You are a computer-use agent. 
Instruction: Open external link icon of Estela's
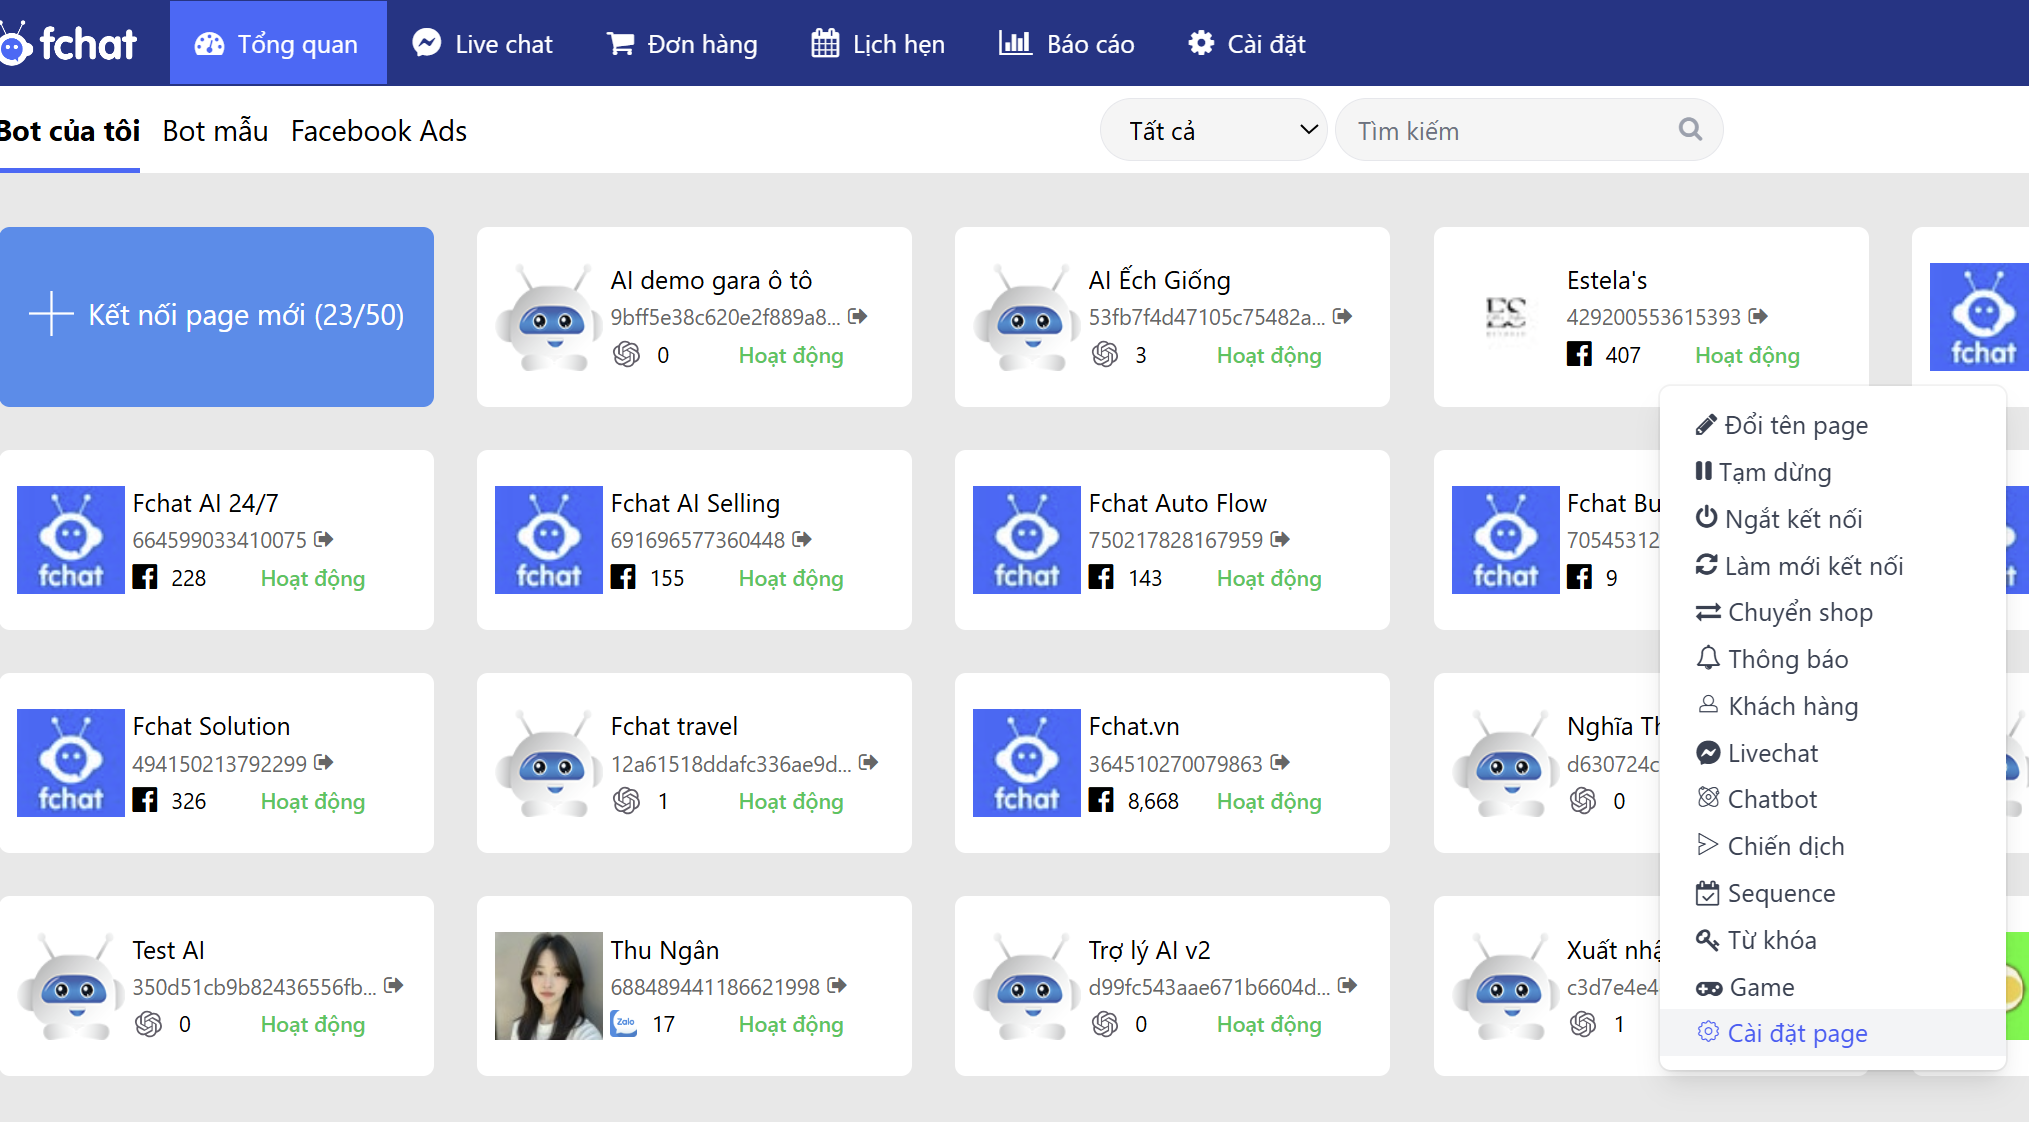click(x=1758, y=316)
